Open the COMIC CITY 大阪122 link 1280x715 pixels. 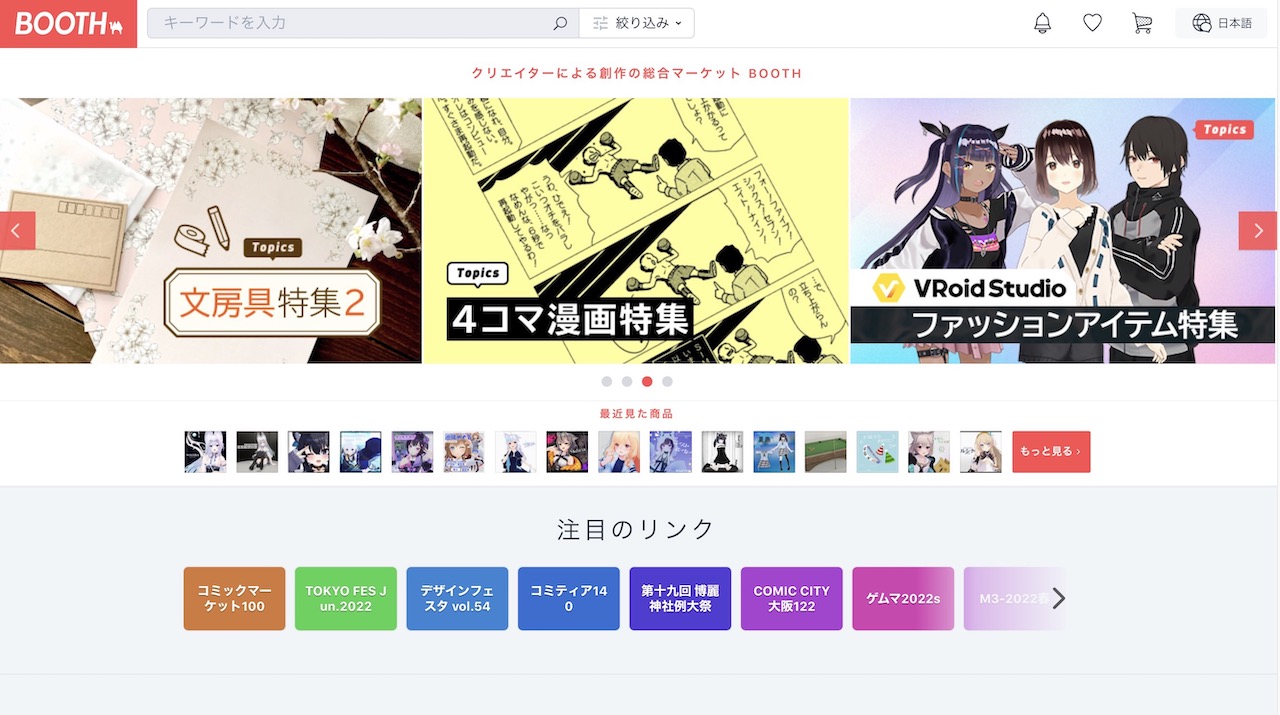791,599
